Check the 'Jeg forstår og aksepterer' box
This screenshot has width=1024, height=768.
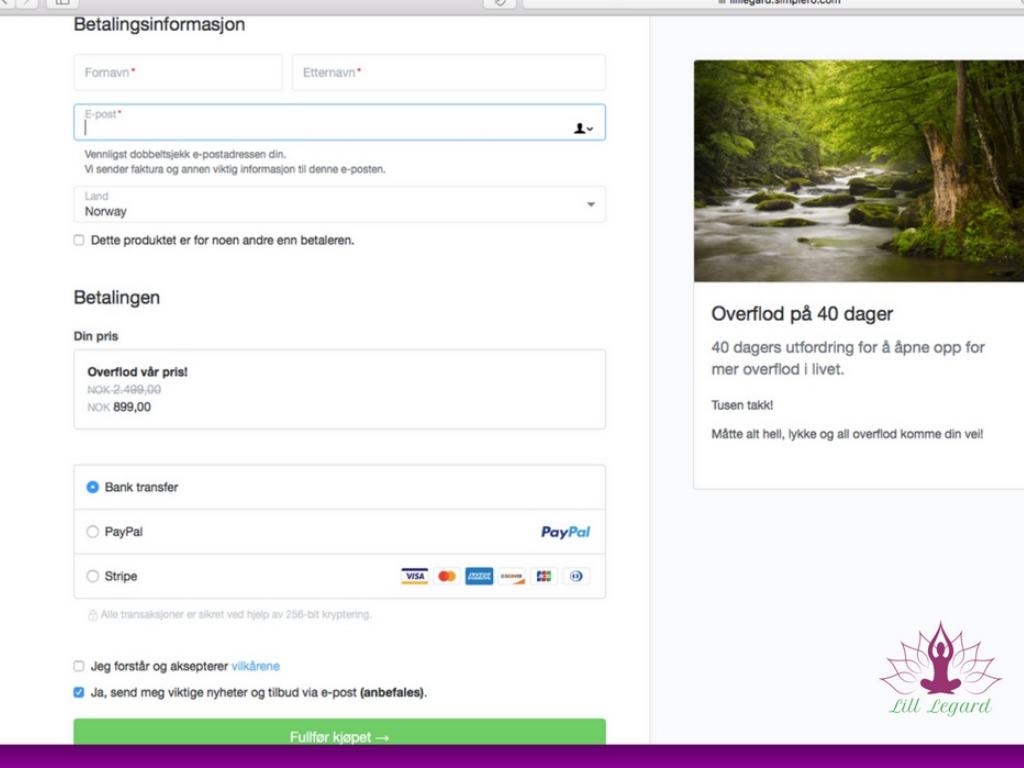click(79, 666)
